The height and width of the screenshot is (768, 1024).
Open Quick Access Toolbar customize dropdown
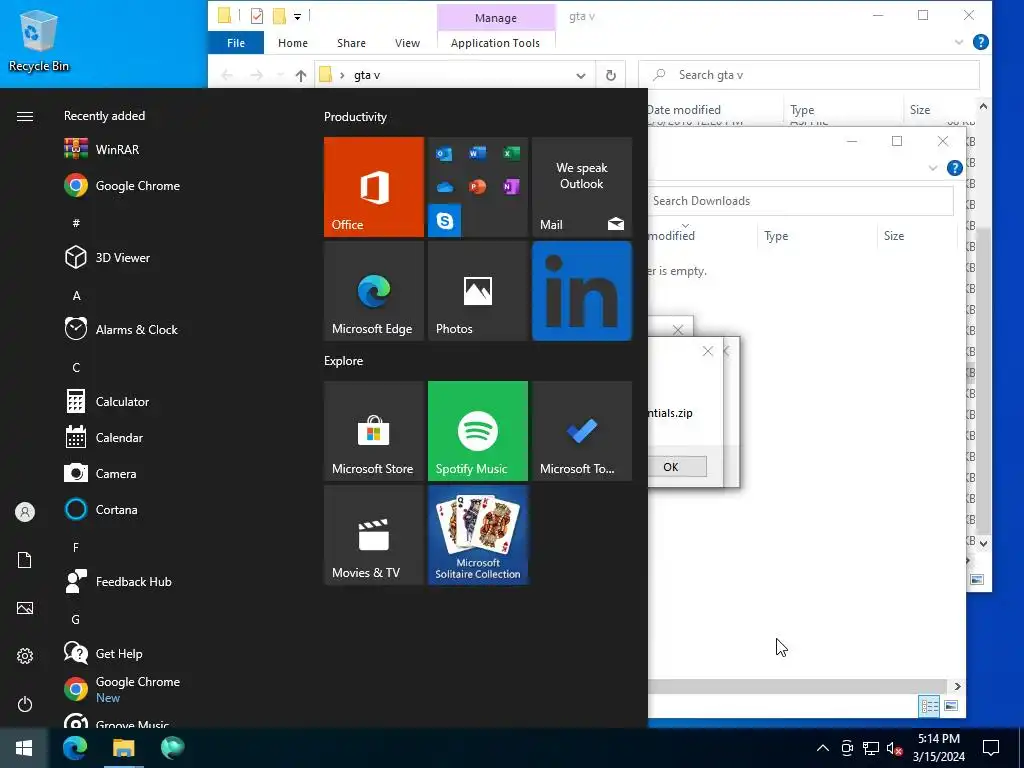pyautogui.click(x=297, y=16)
